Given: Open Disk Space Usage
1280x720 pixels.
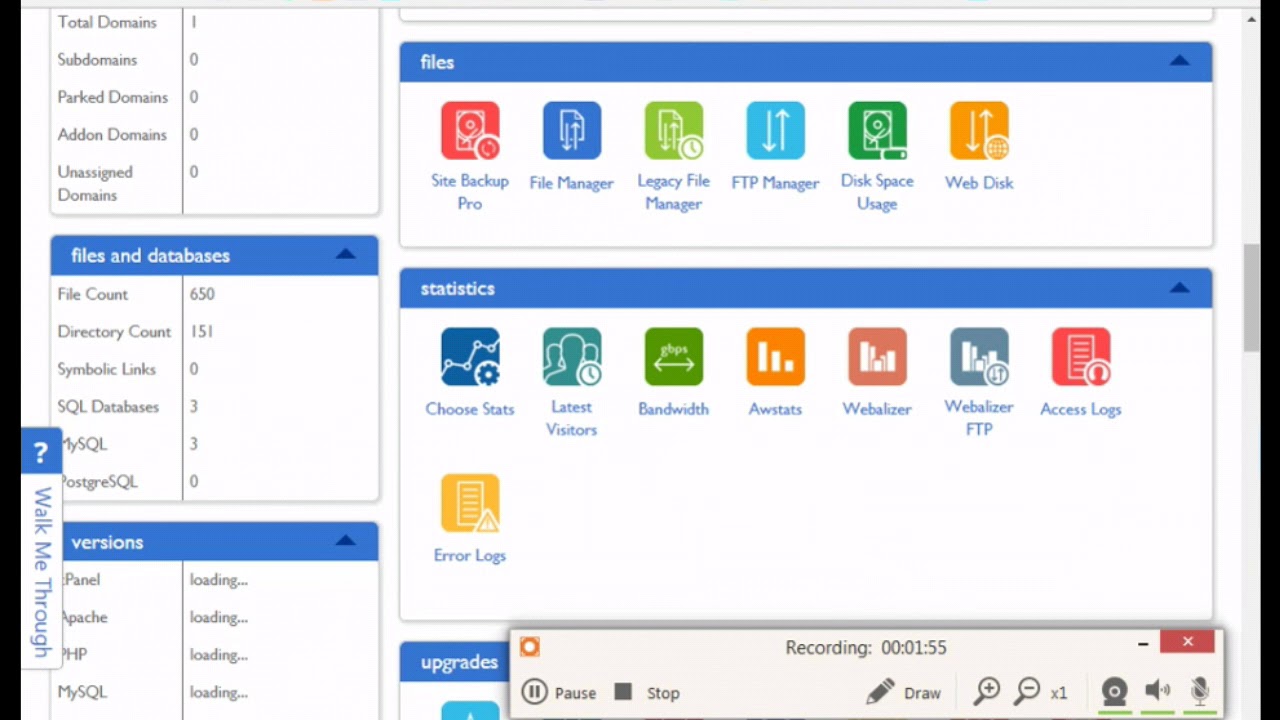Looking at the screenshot, I should click(x=877, y=131).
